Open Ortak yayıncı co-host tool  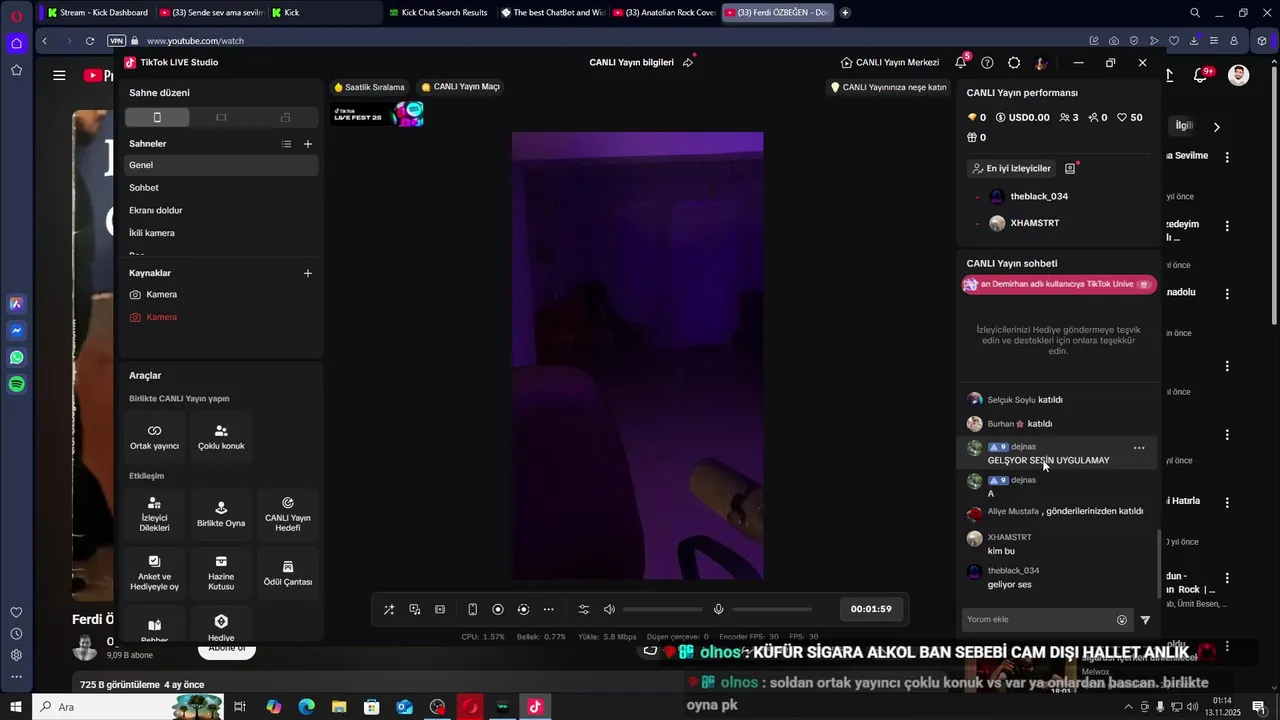[154, 437]
